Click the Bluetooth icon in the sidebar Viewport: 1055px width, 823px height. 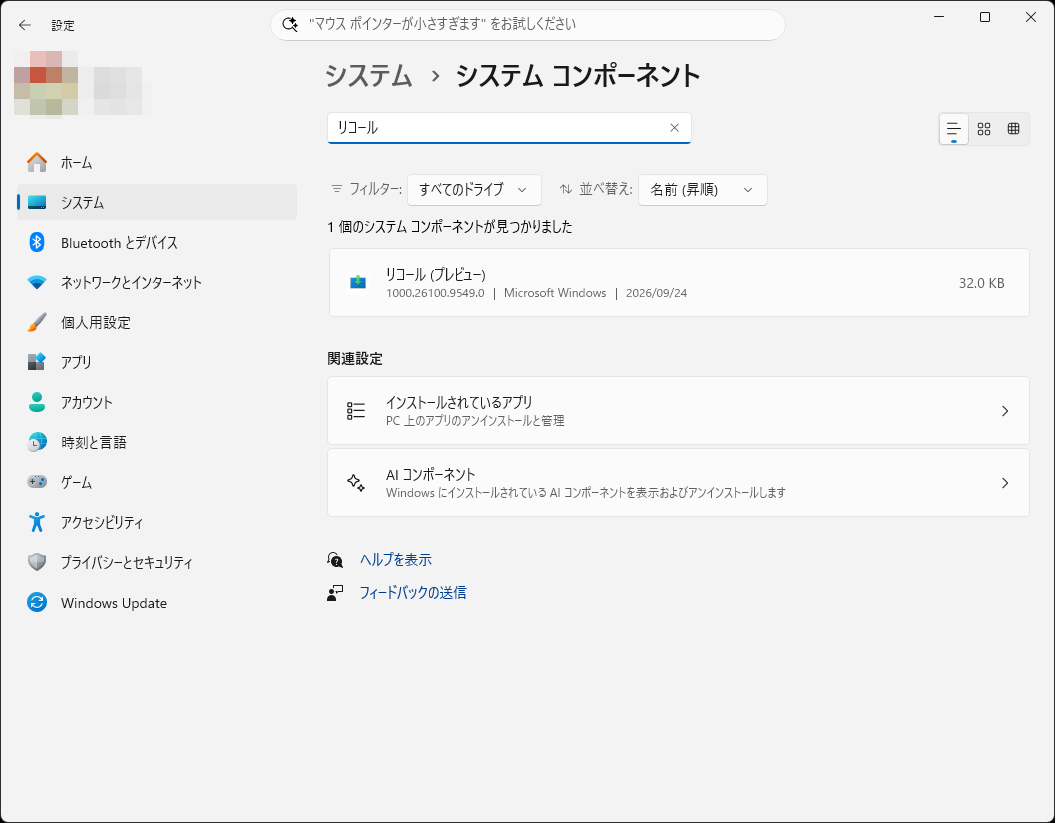pyautogui.click(x=37, y=242)
